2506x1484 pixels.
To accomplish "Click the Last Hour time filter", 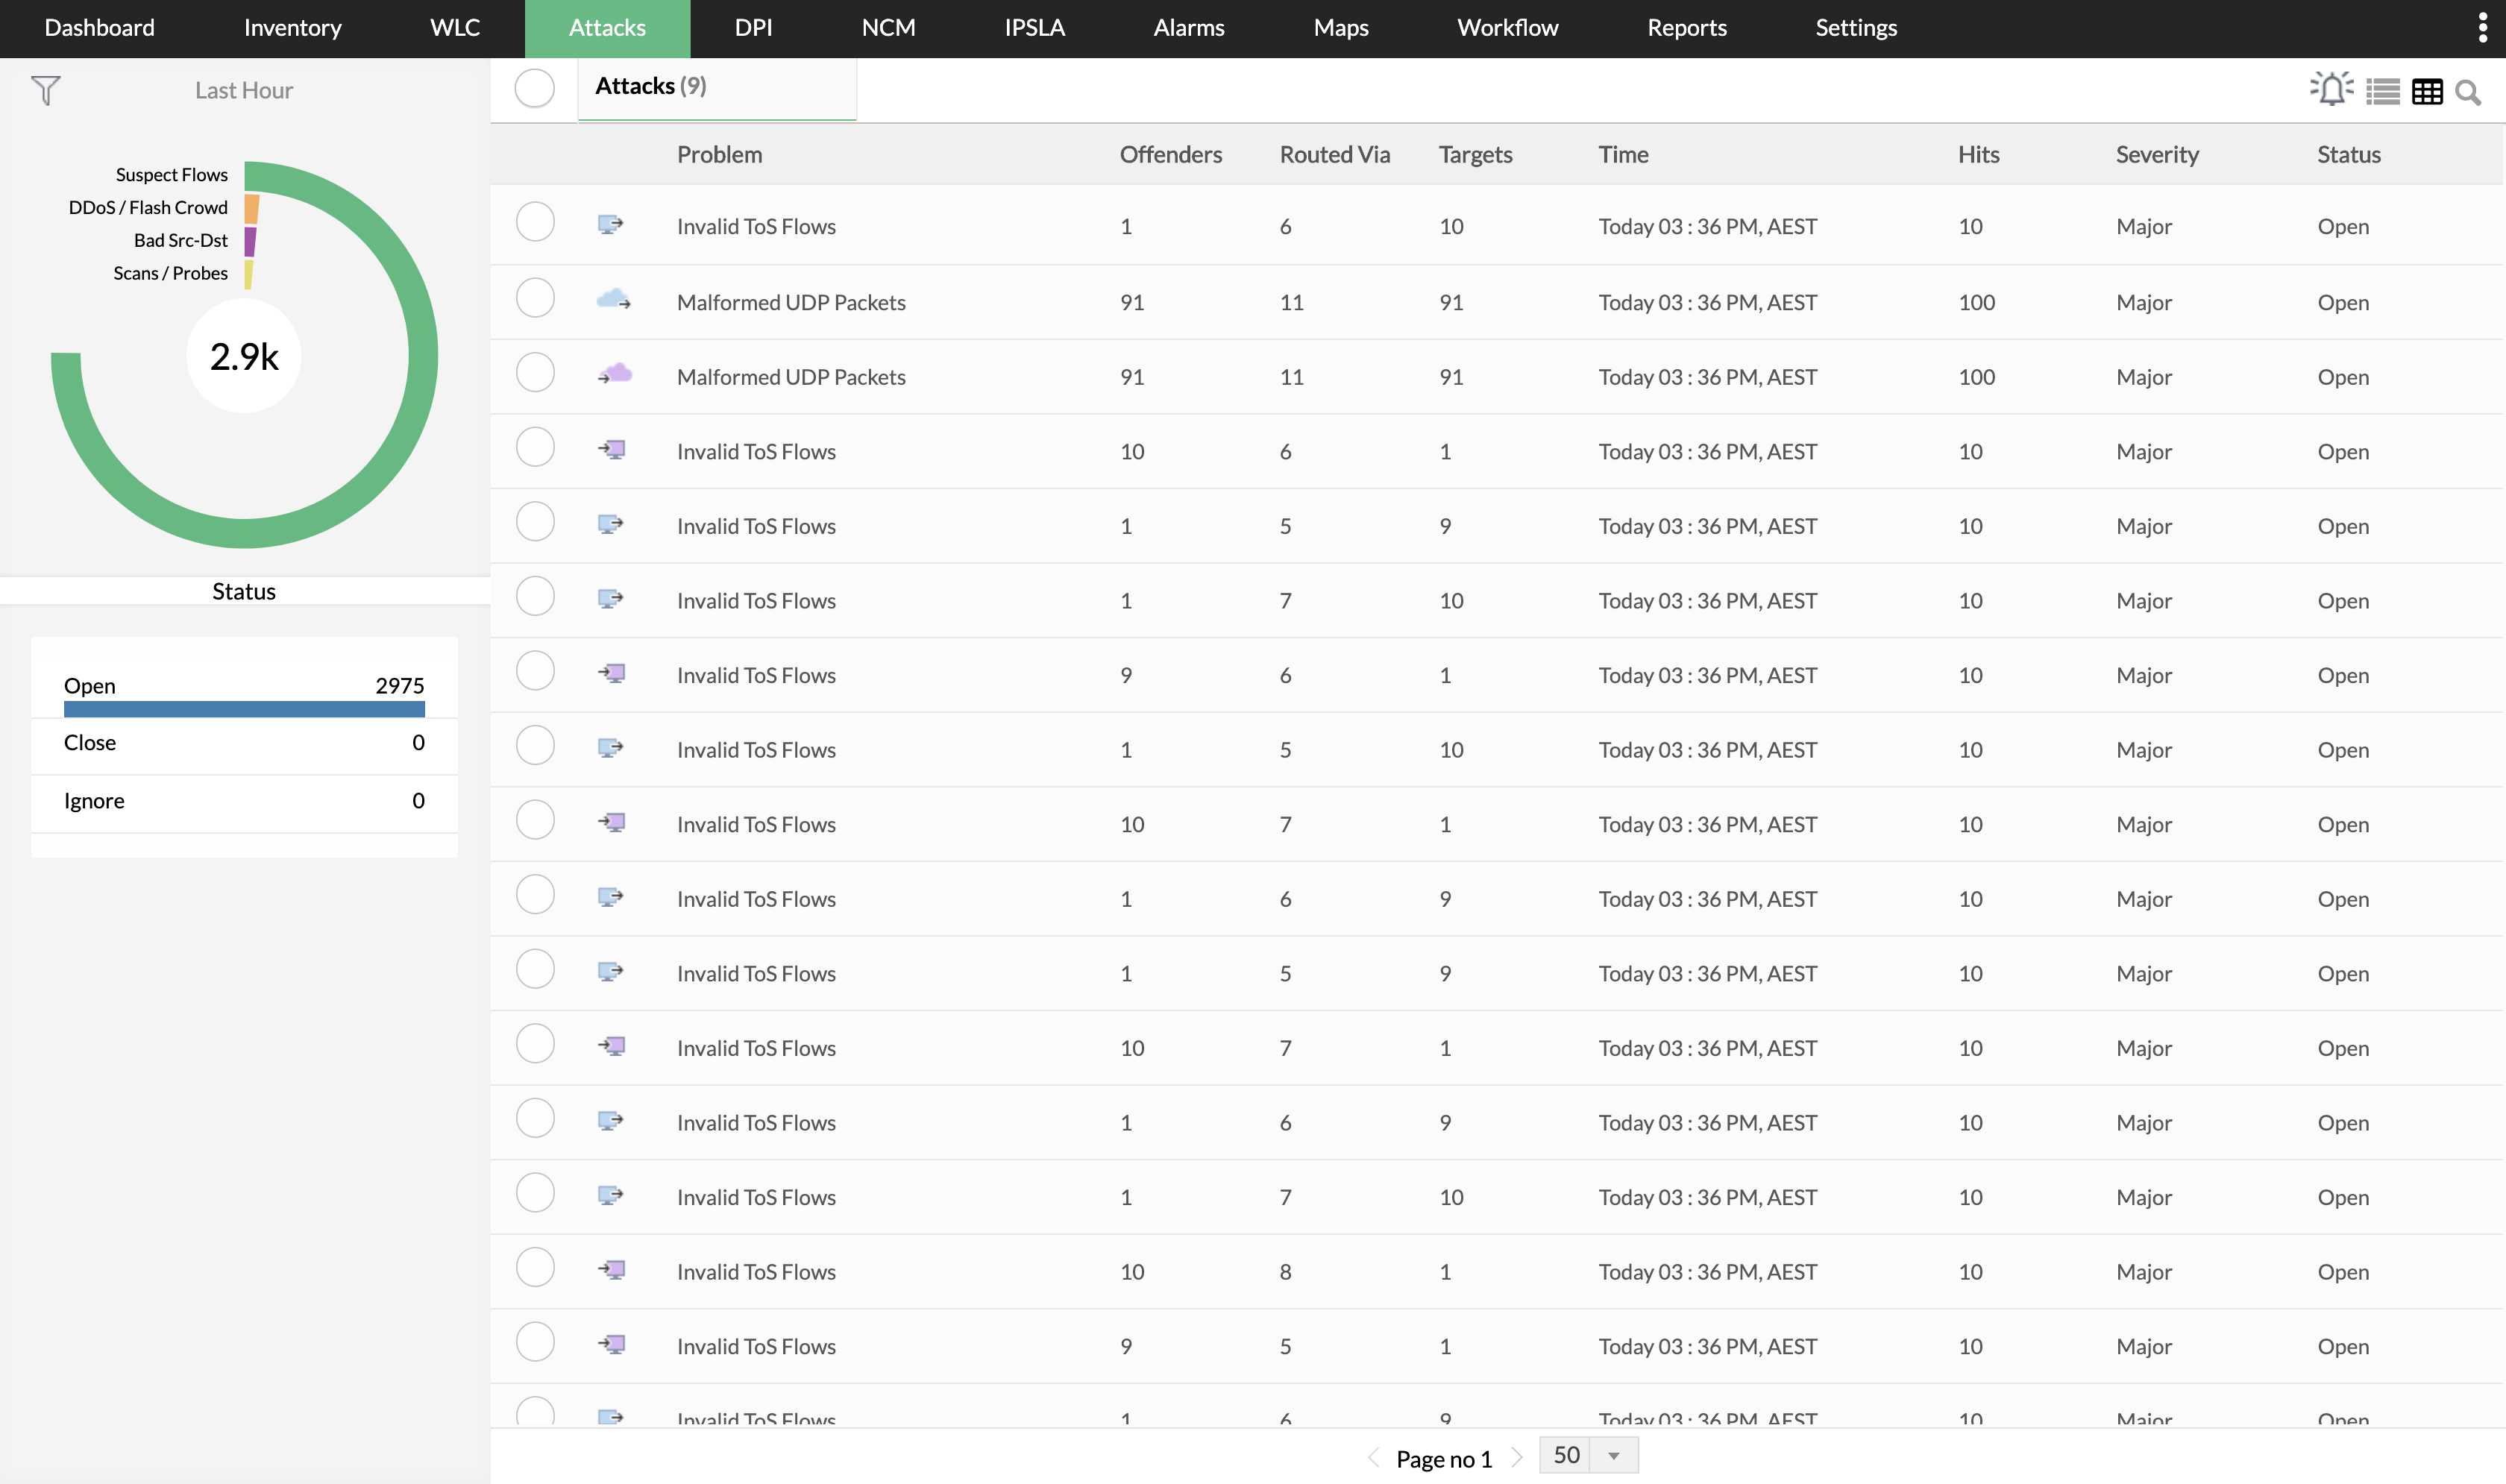I will tap(243, 90).
